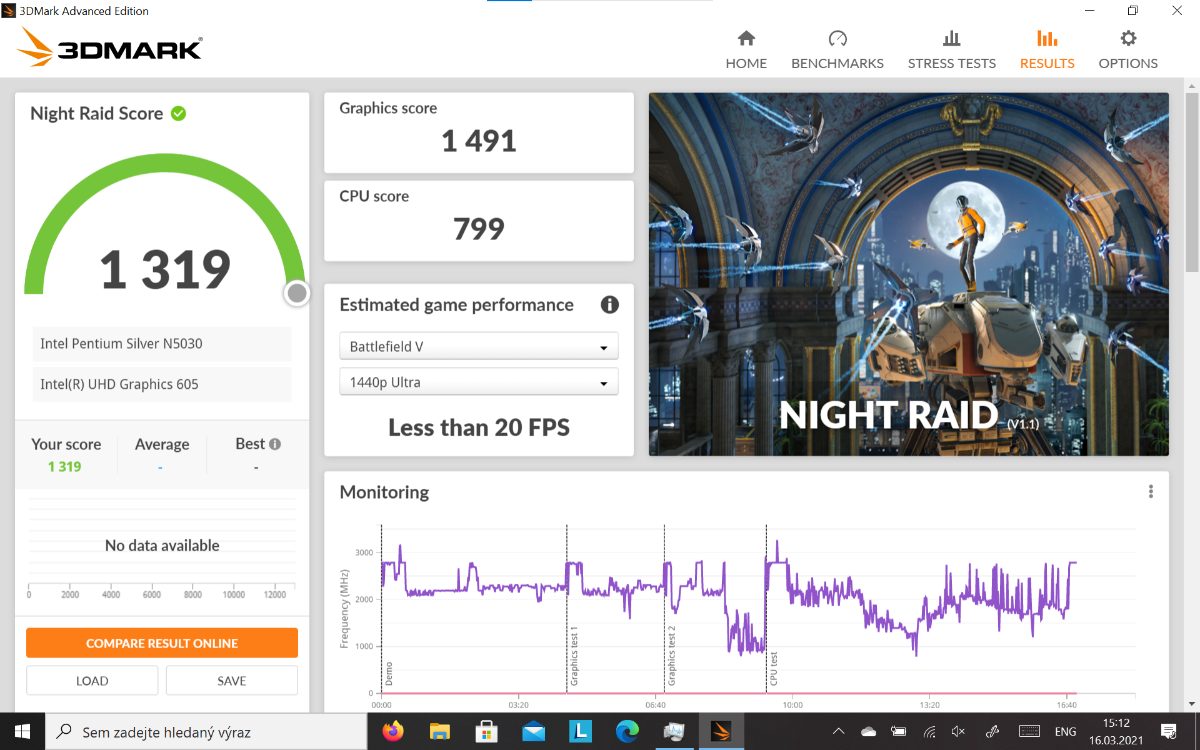Click the score gauge end knob

(297, 293)
